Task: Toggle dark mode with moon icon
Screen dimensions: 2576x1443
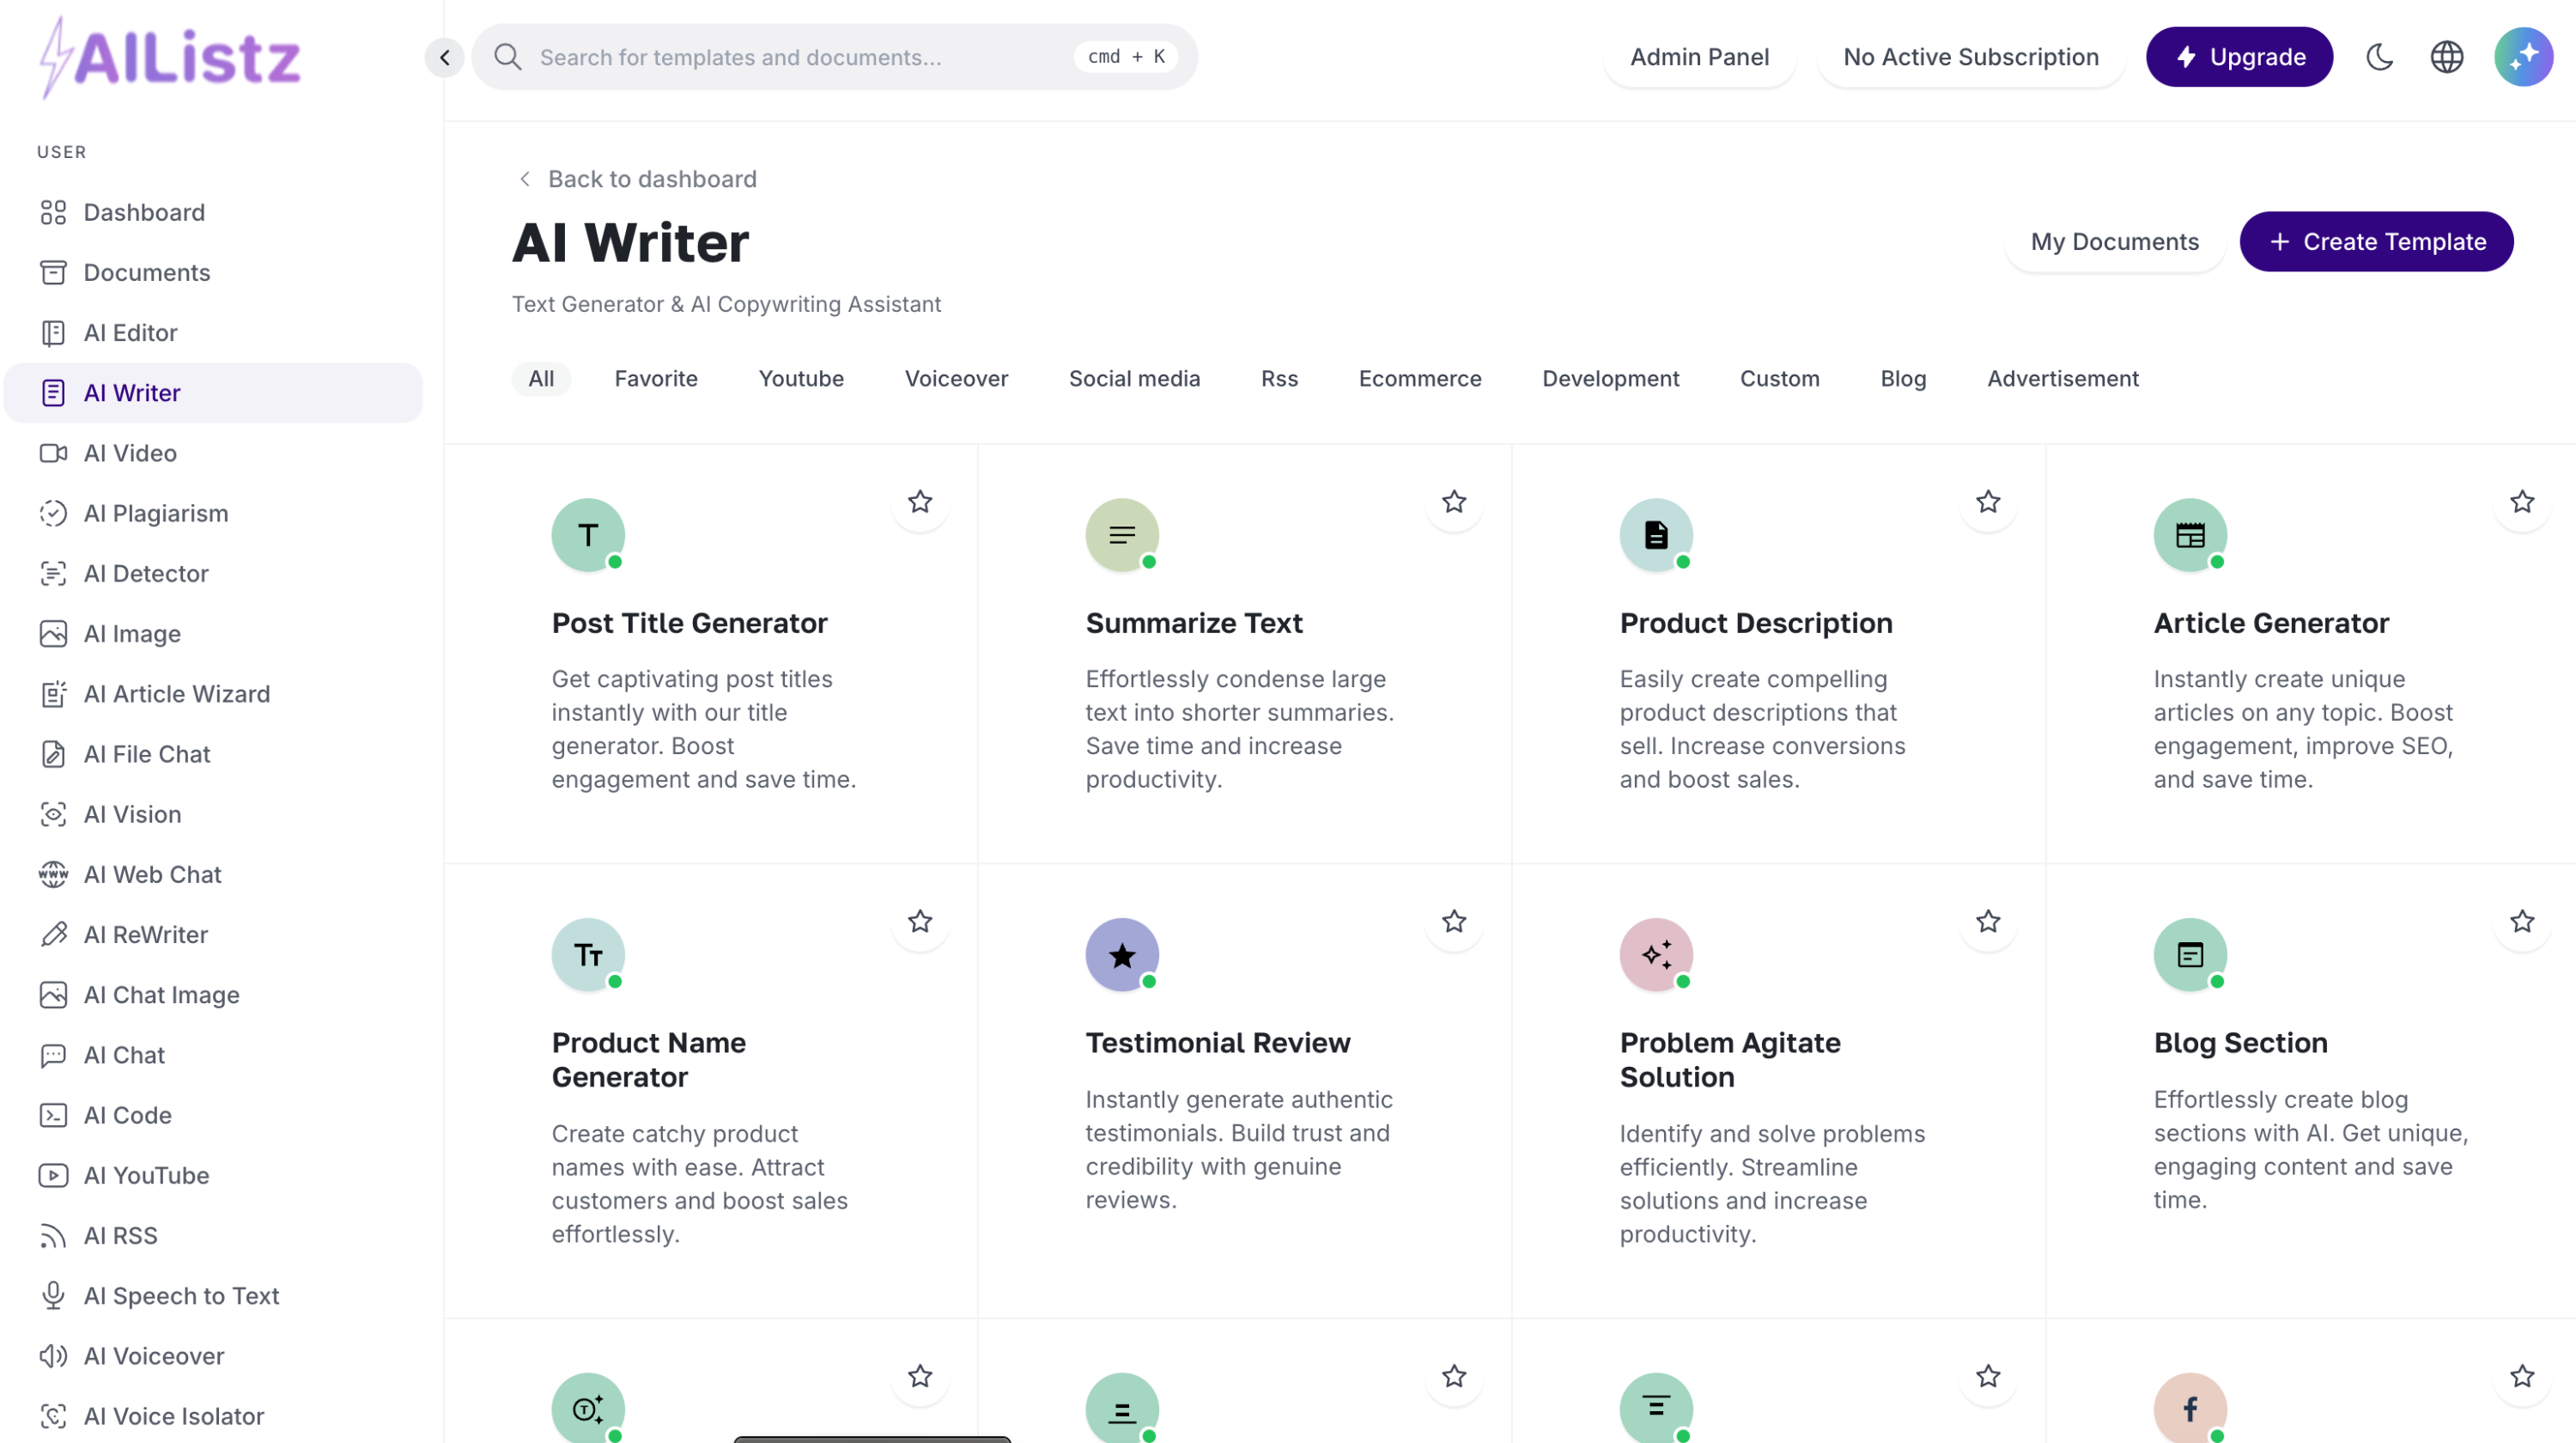Action: [x=2379, y=57]
